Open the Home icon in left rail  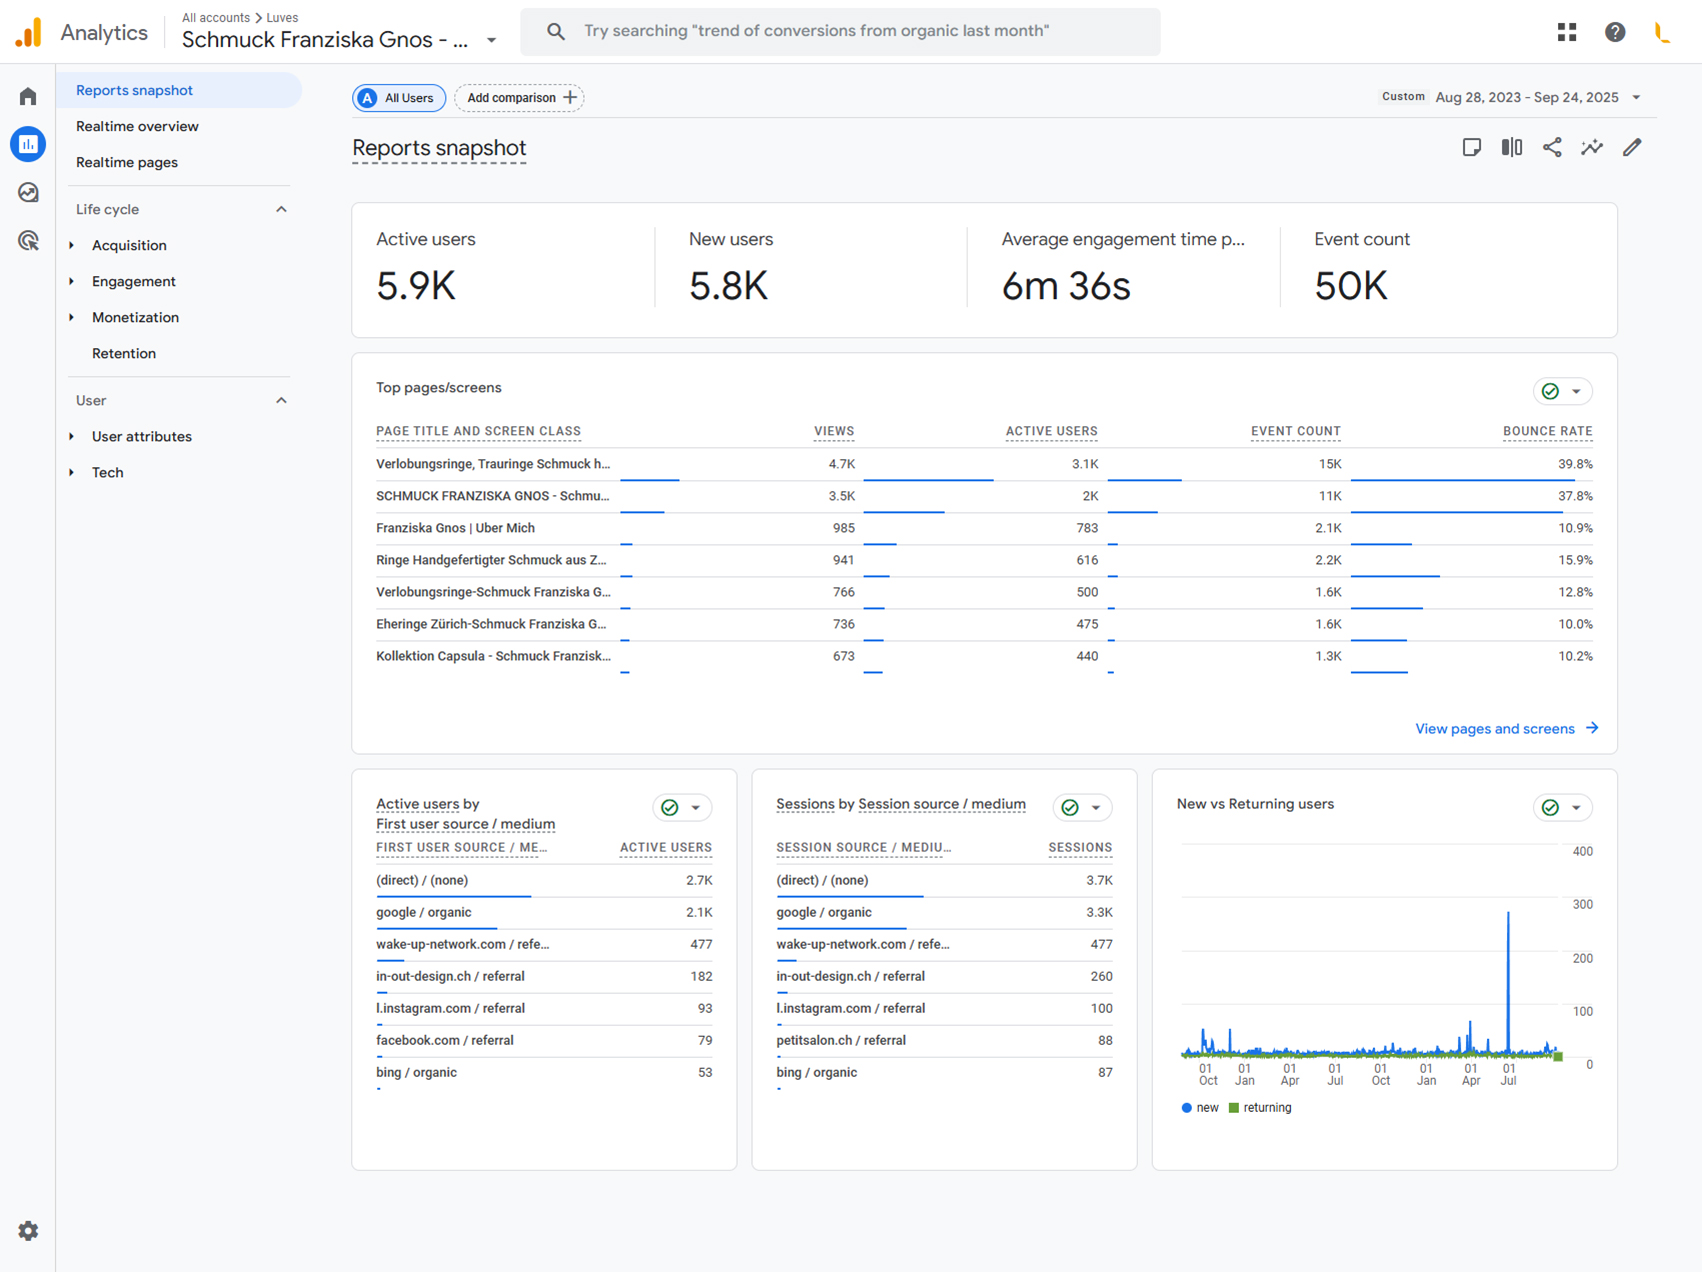(x=28, y=96)
